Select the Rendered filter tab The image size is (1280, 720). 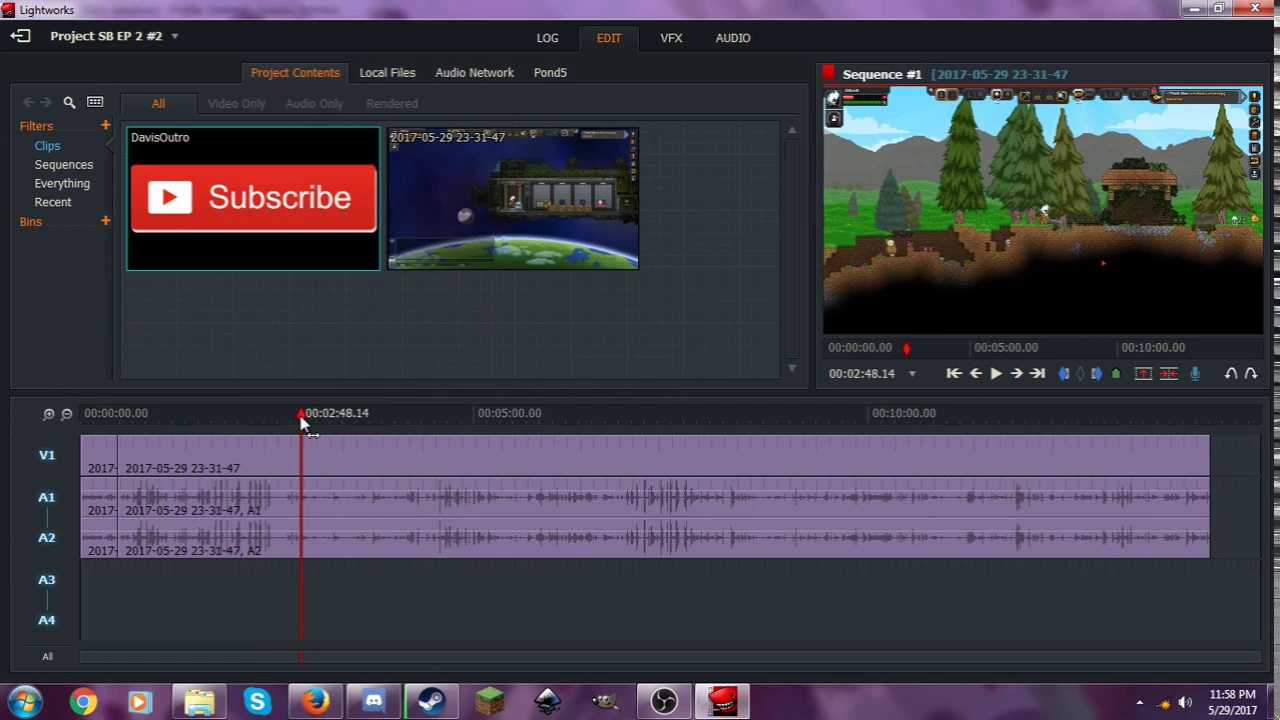pos(392,104)
